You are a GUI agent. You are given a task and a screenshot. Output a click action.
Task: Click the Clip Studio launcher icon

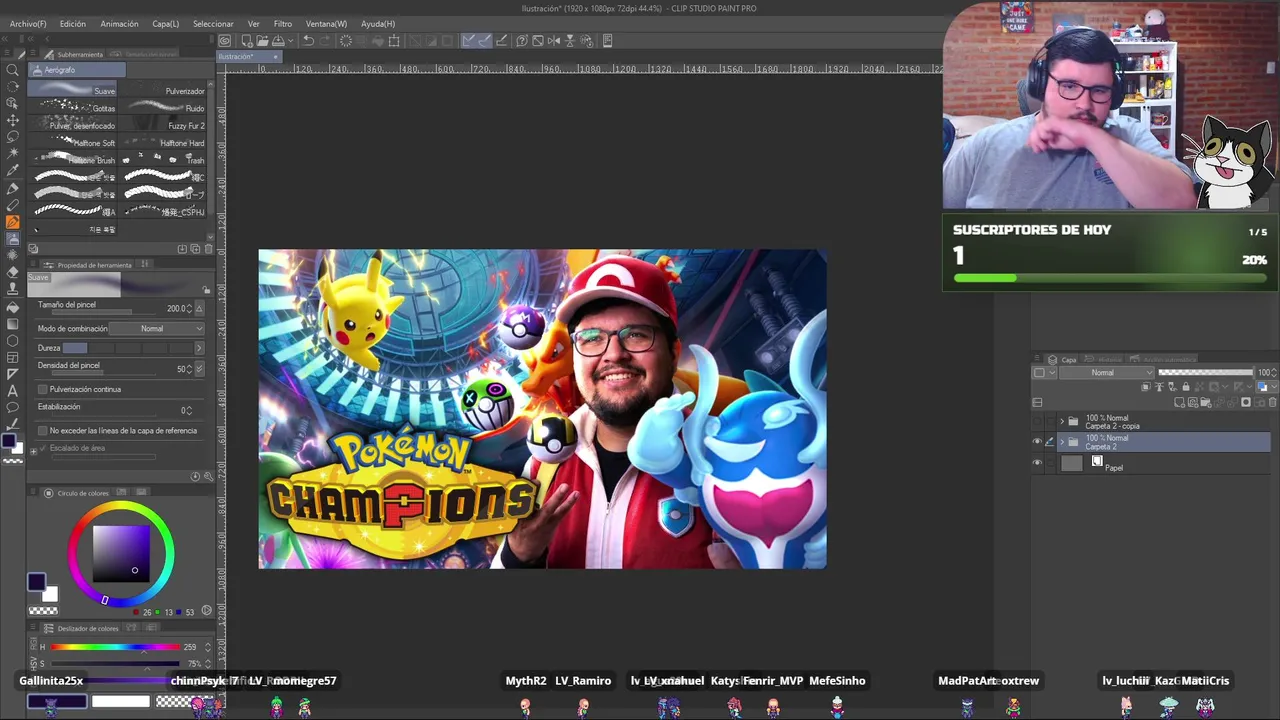click(225, 41)
